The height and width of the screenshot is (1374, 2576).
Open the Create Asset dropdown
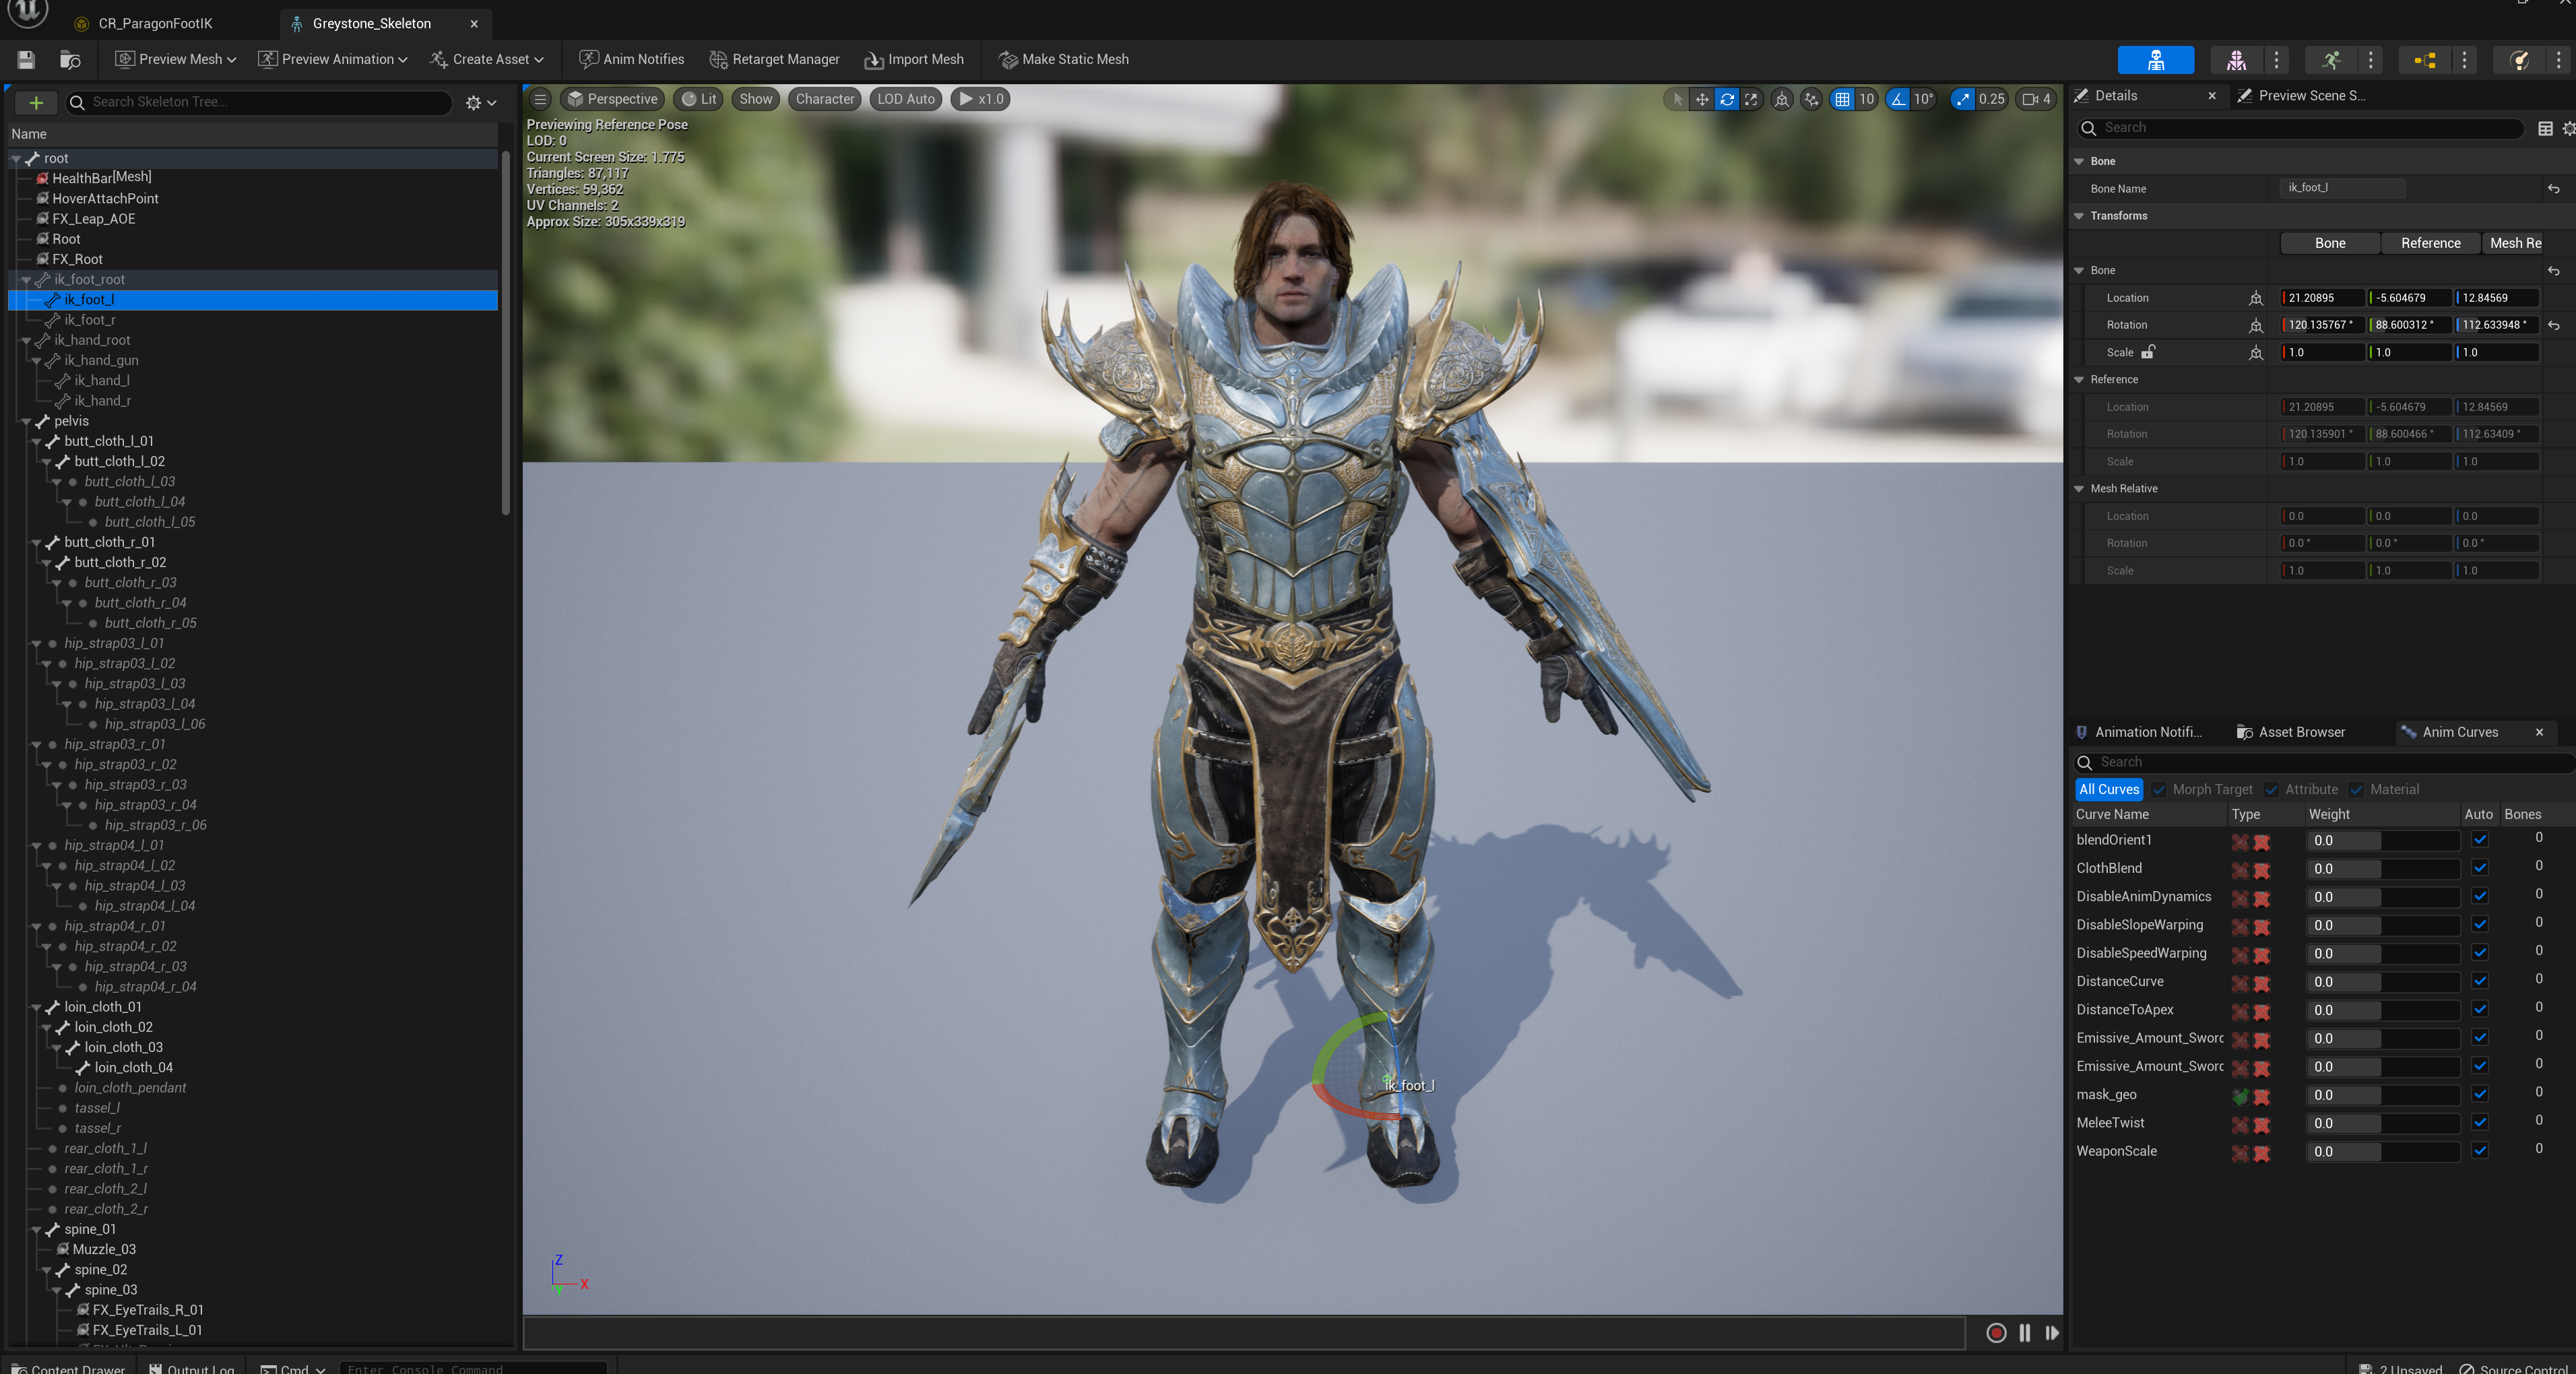coord(487,60)
